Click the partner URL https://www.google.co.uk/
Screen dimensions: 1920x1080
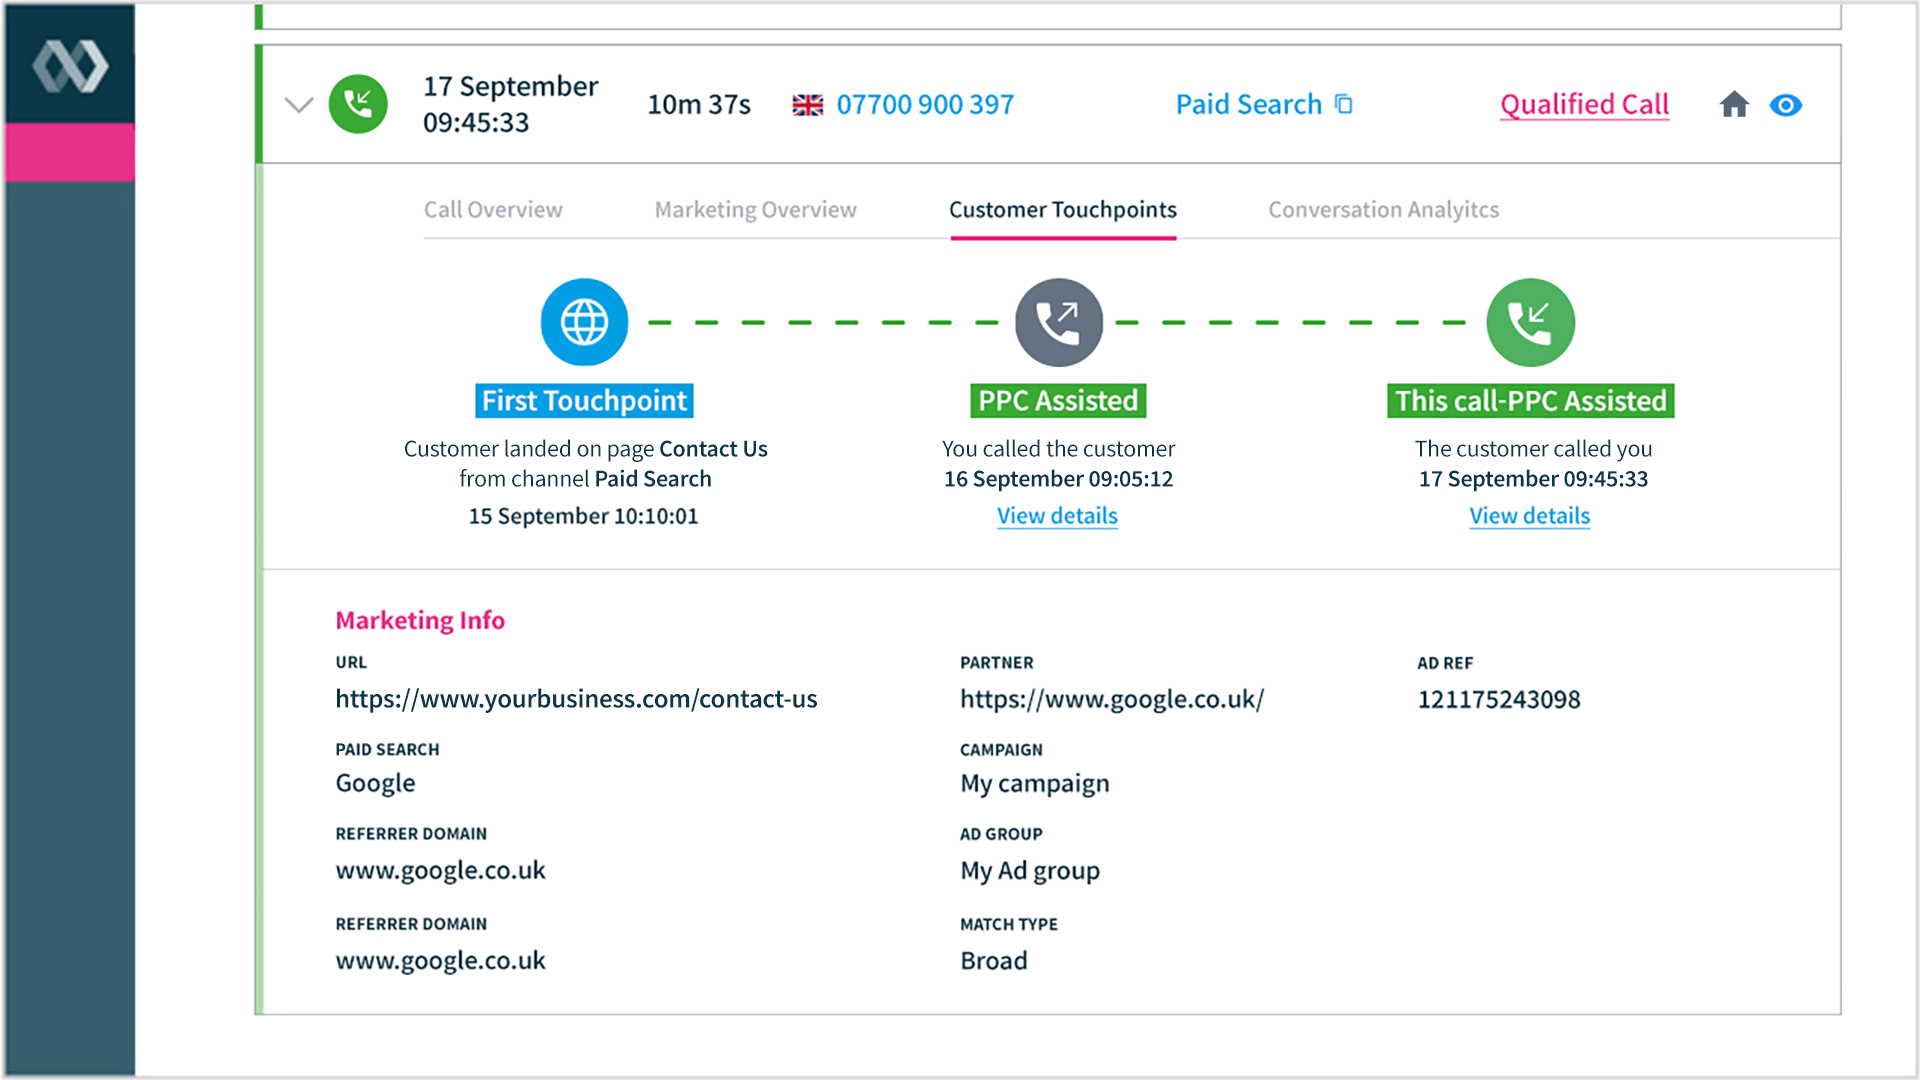coord(1112,699)
